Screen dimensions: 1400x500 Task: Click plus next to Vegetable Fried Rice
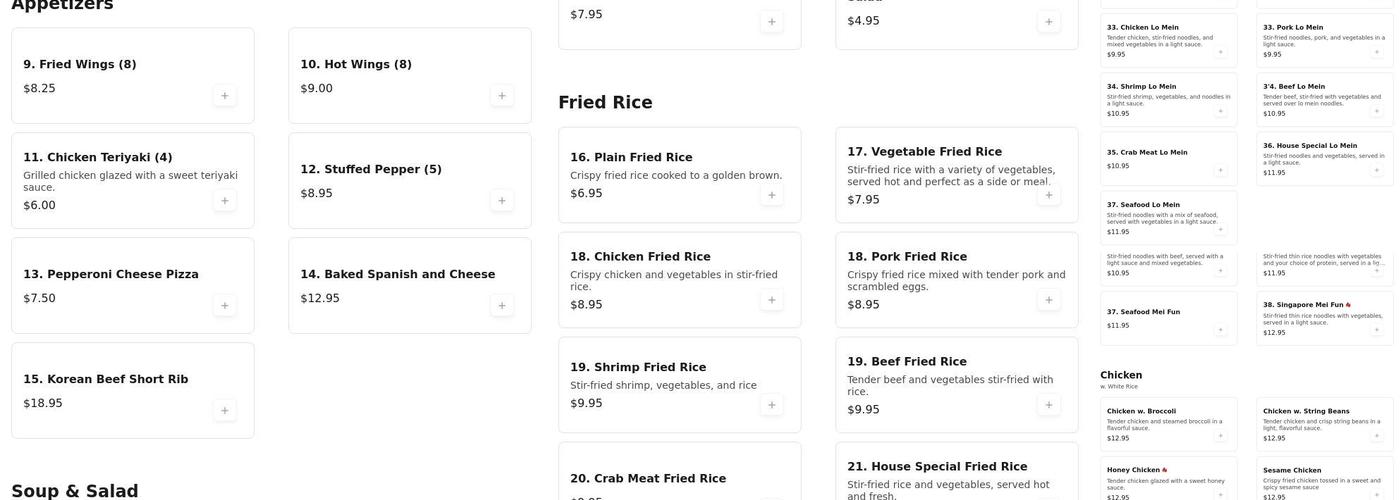tap(1048, 195)
